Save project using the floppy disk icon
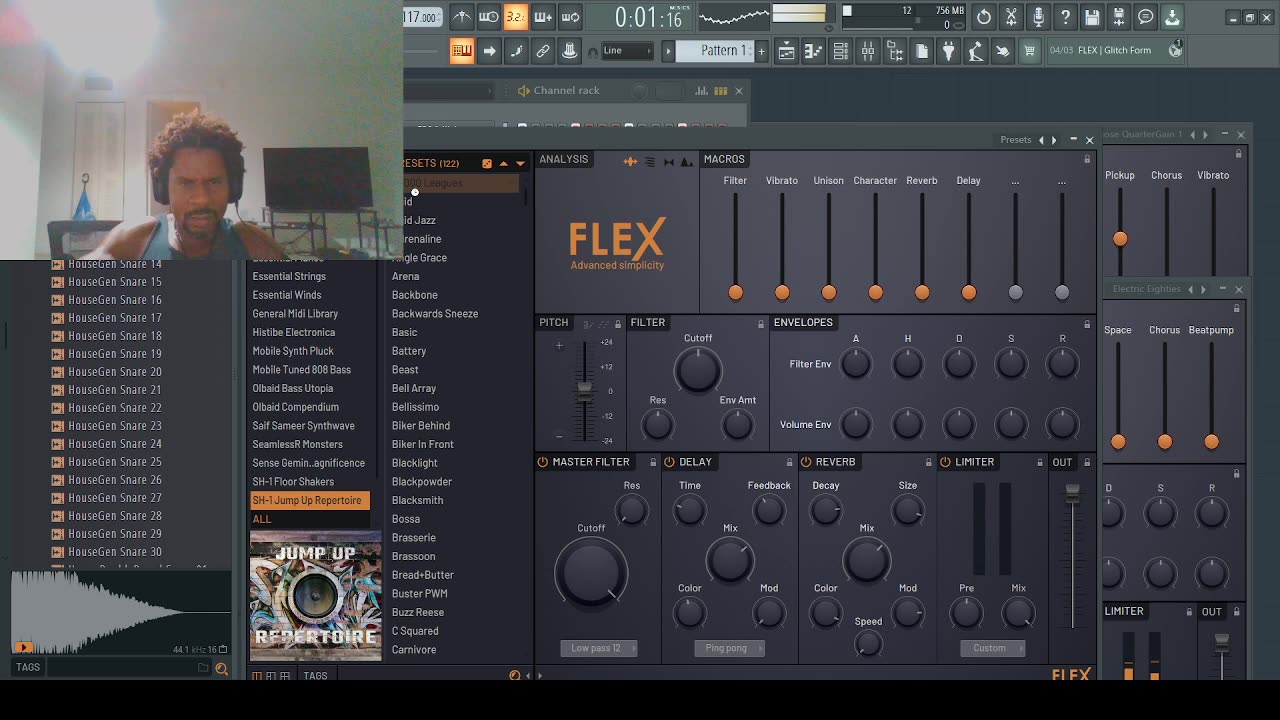1280x720 pixels. coord(1092,17)
